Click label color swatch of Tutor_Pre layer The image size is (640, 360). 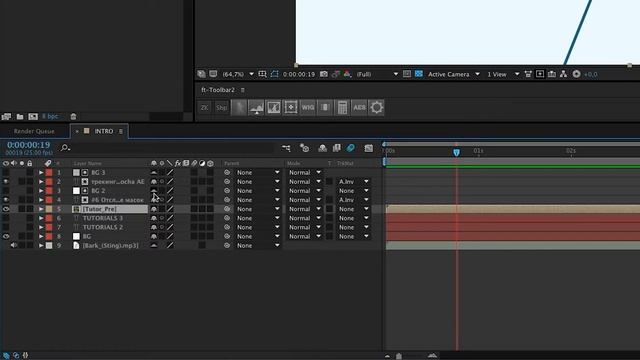[49, 209]
